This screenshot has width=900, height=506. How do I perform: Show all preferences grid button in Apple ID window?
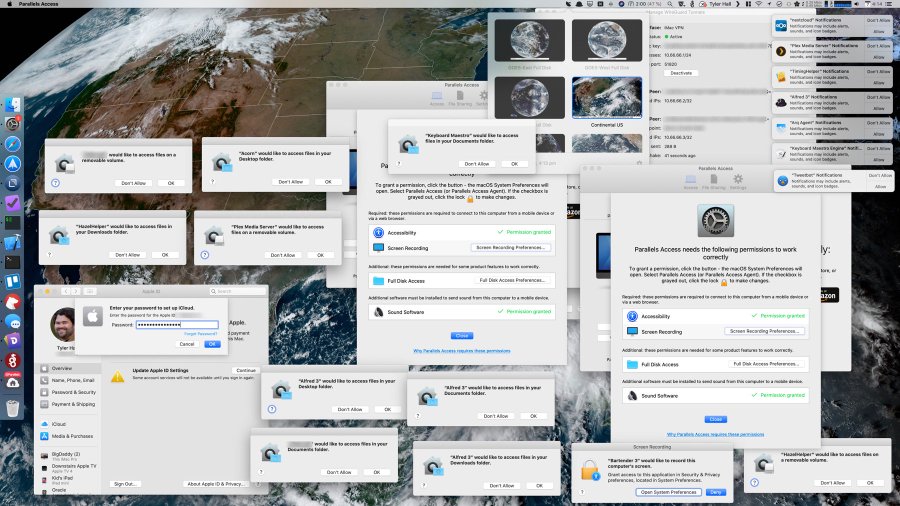pos(90,291)
